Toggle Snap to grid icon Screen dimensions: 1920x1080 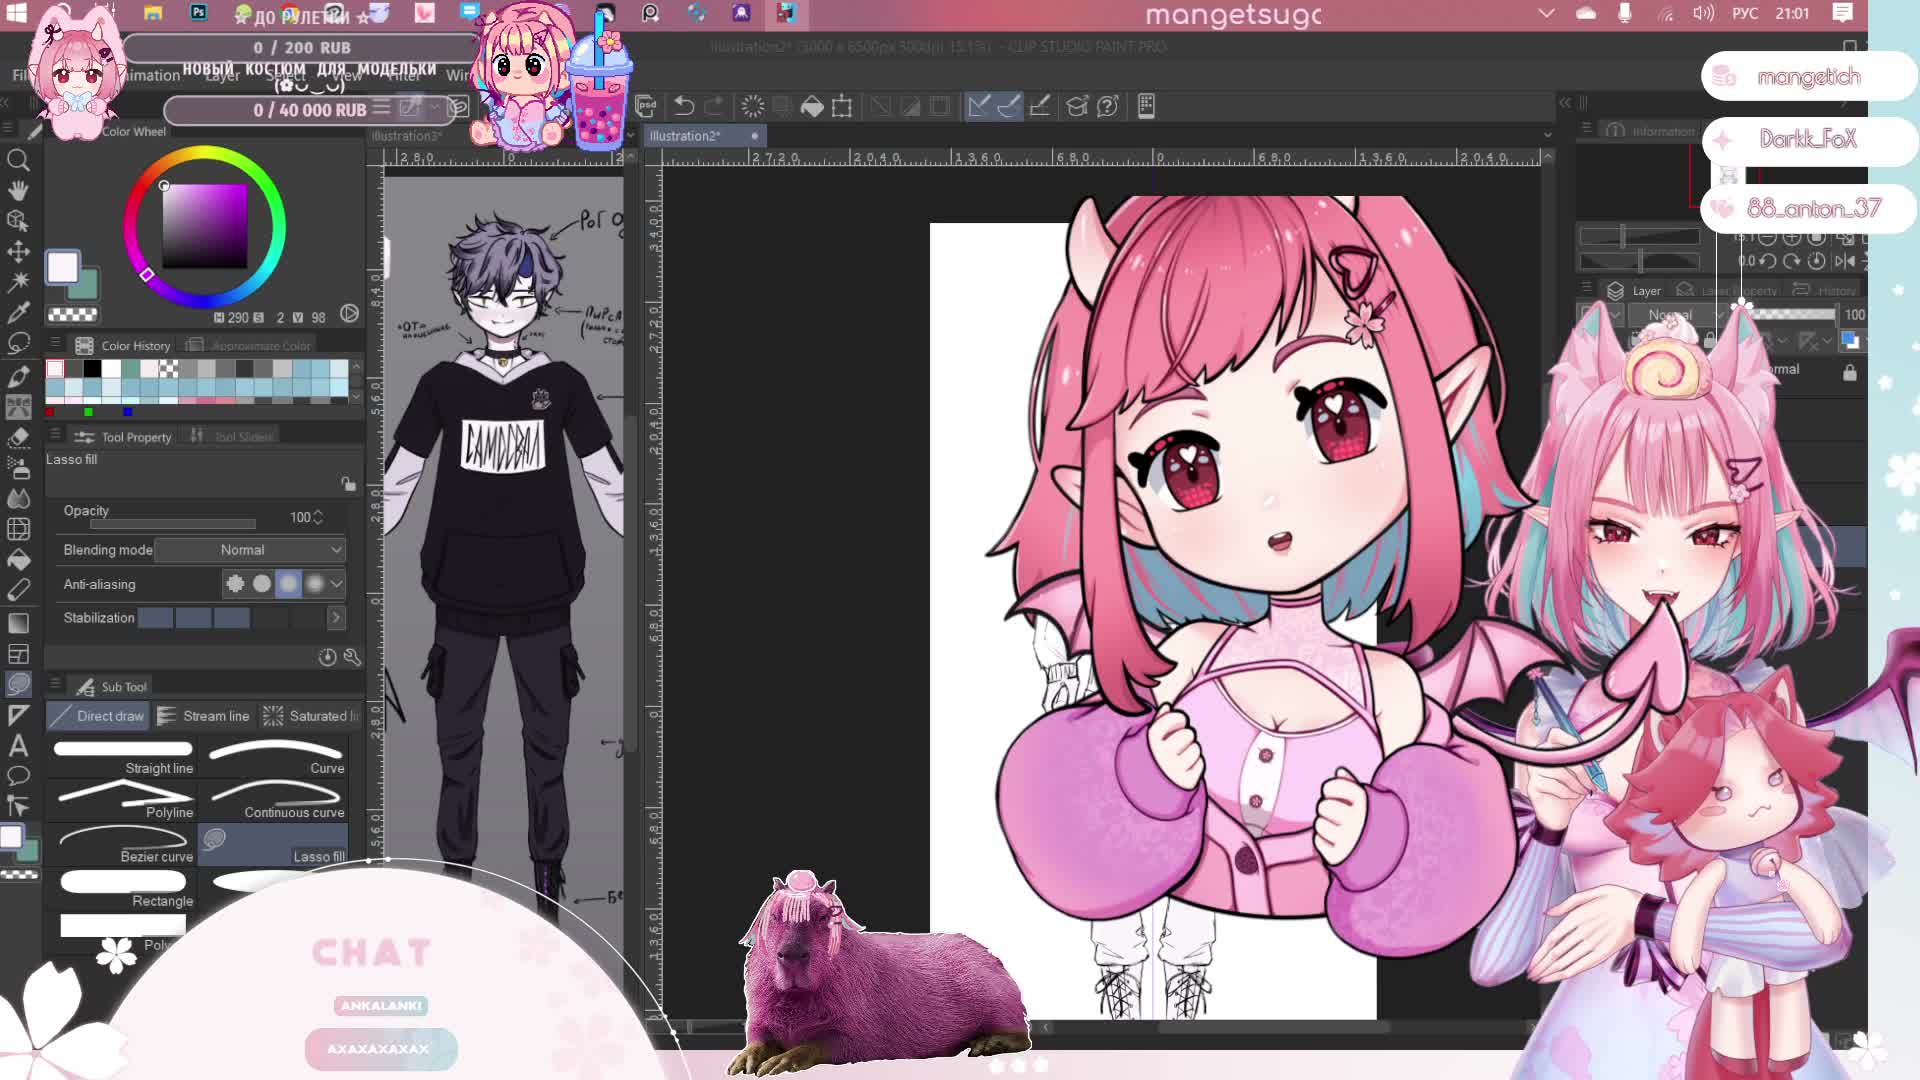pos(1040,106)
